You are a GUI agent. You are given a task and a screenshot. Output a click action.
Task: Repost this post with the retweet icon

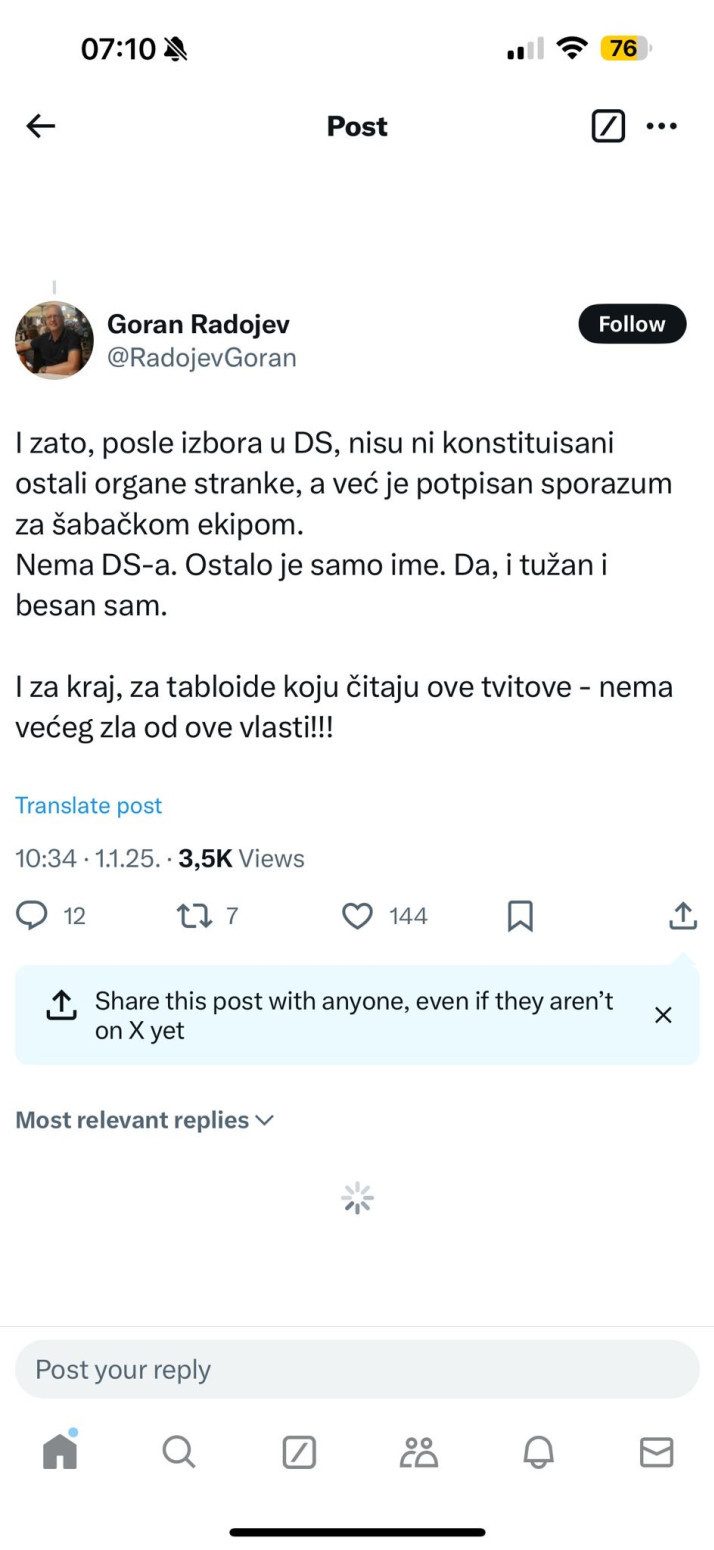[194, 915]
